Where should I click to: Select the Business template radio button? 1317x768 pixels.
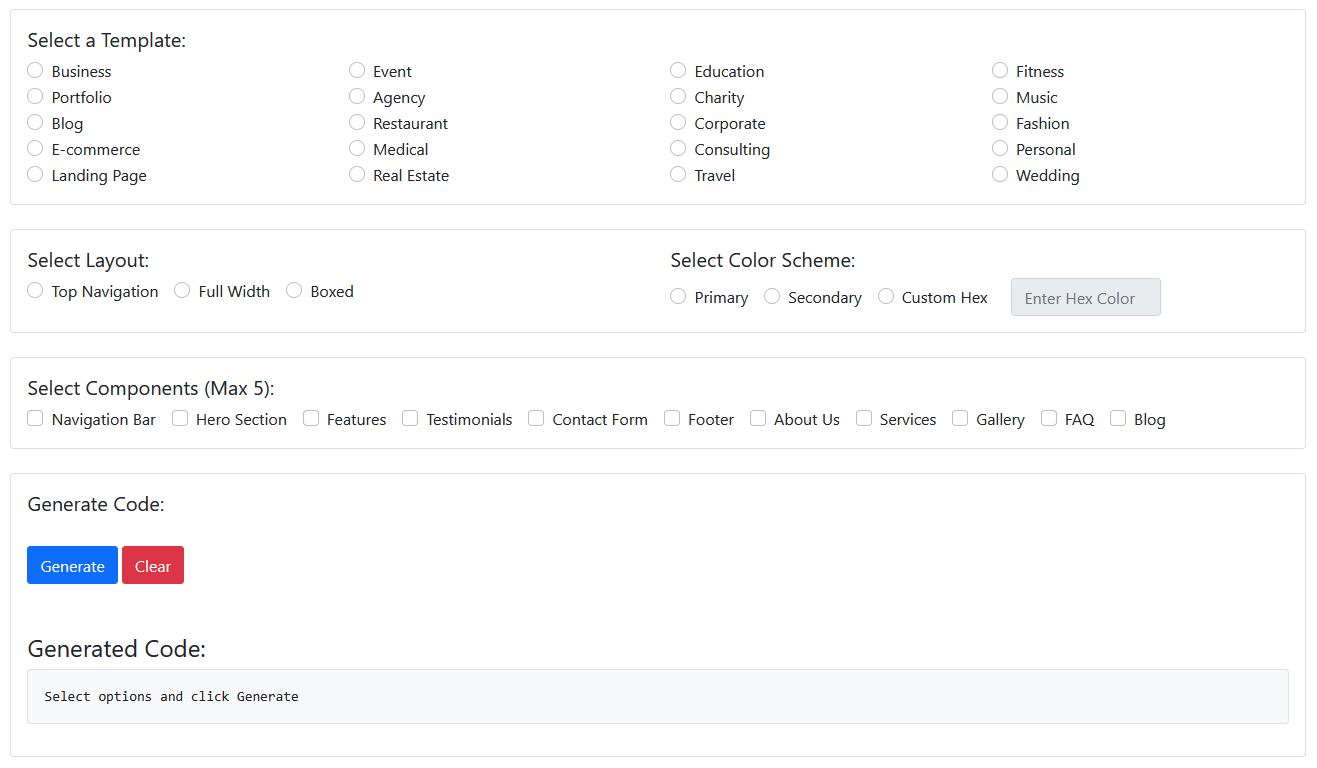click(x=35, y=70)
